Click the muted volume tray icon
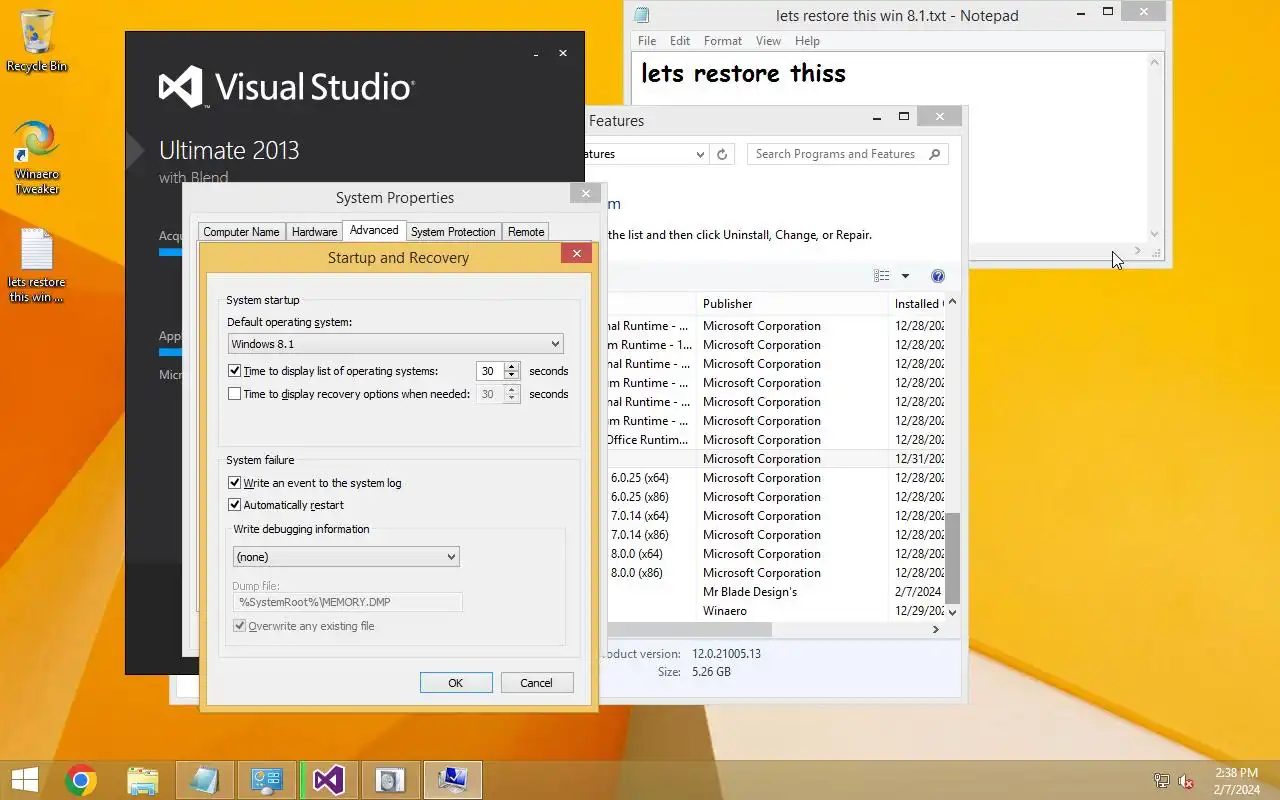The image size is (1280, 800). [1186, 781]
